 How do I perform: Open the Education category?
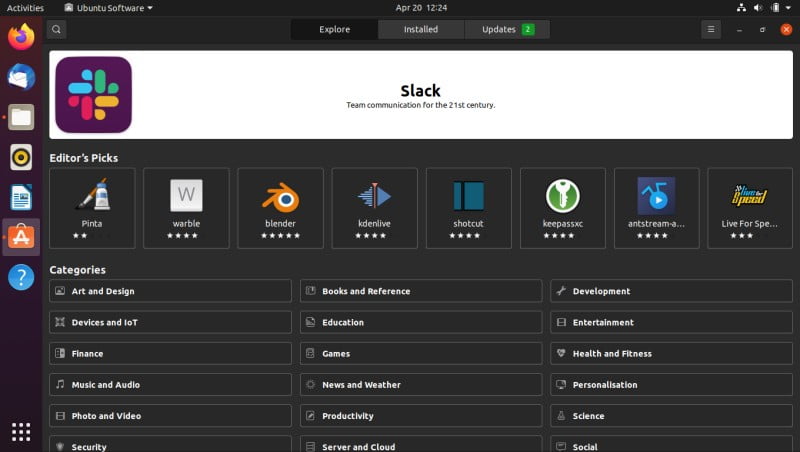[421, 322]
